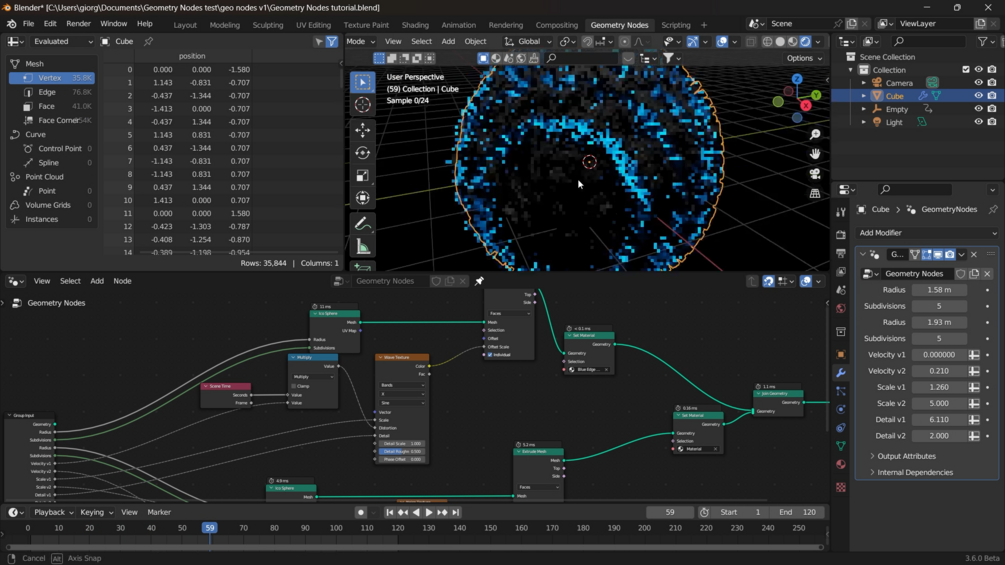Screen dimensions: 1005x565
Task: Select the Rotate tool in viewport toolbar
Action: (x=363, y=153)
